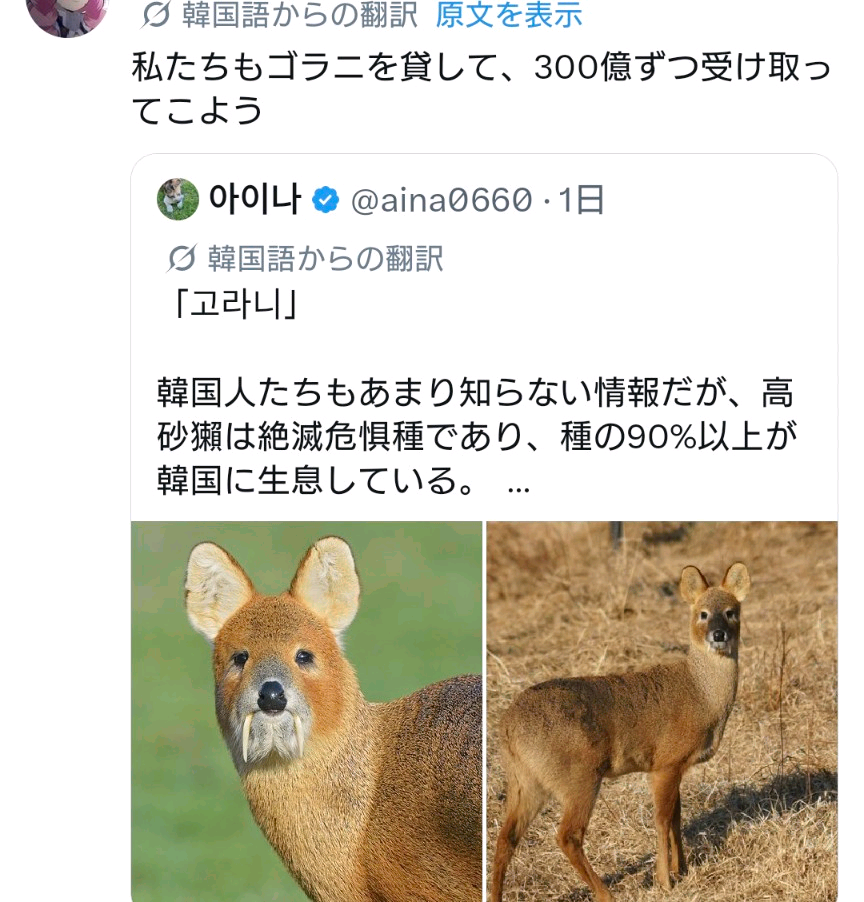
Task: Tap the translation icon above main tweet
Action: (156, 15)
